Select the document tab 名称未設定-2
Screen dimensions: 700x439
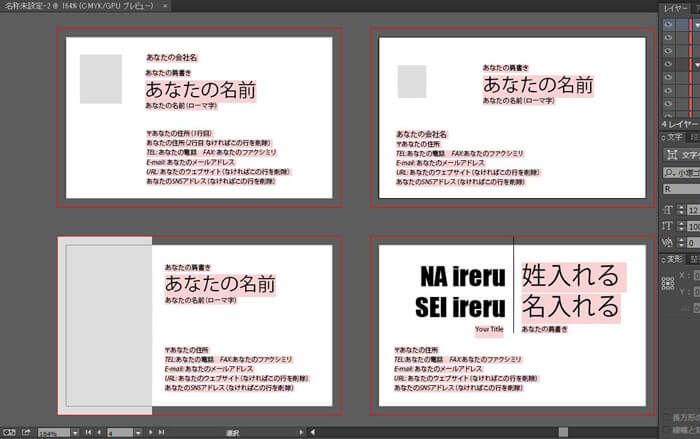click(79, 6)
